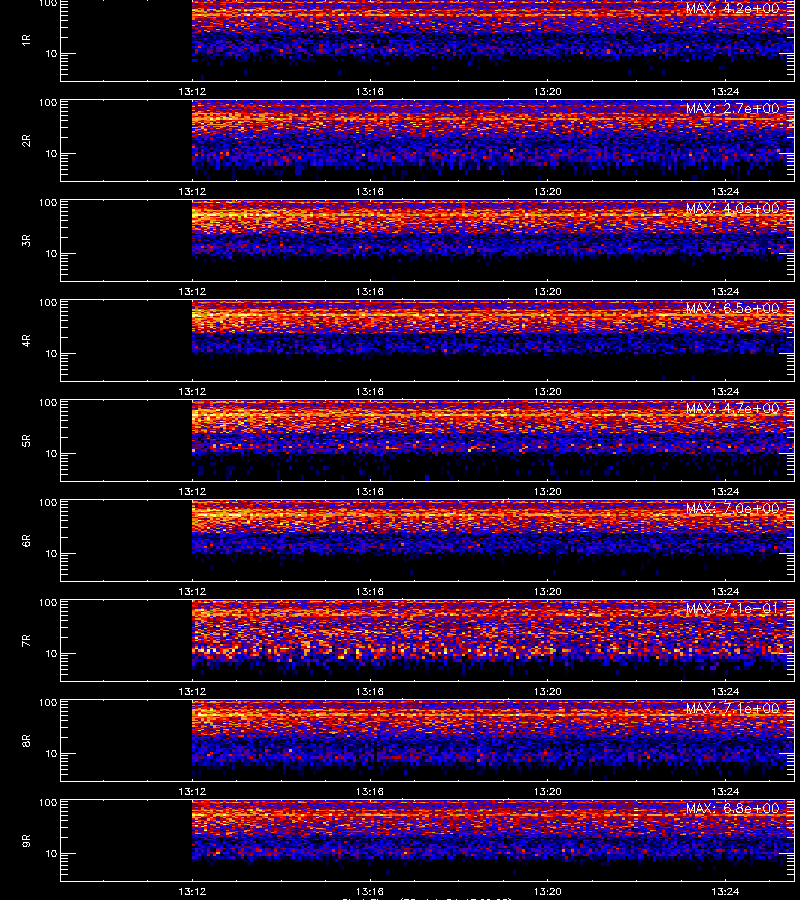
Task: Click the 13:24 tick label under panel 4R
Action: (725, 391)
